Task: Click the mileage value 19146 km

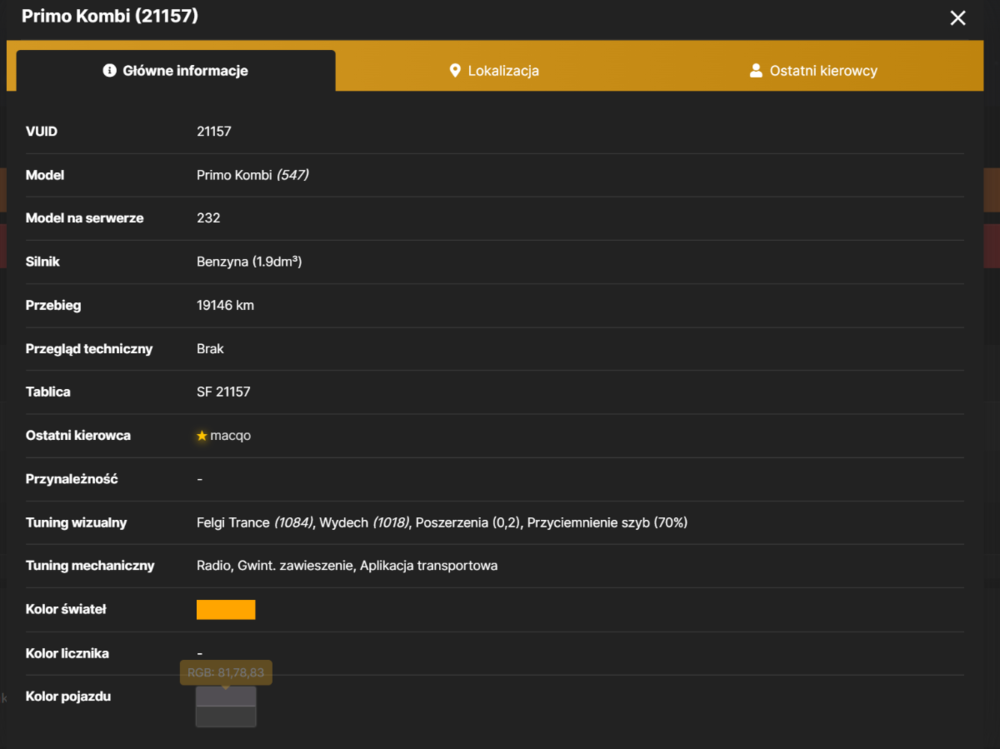Action: [225, 306]
